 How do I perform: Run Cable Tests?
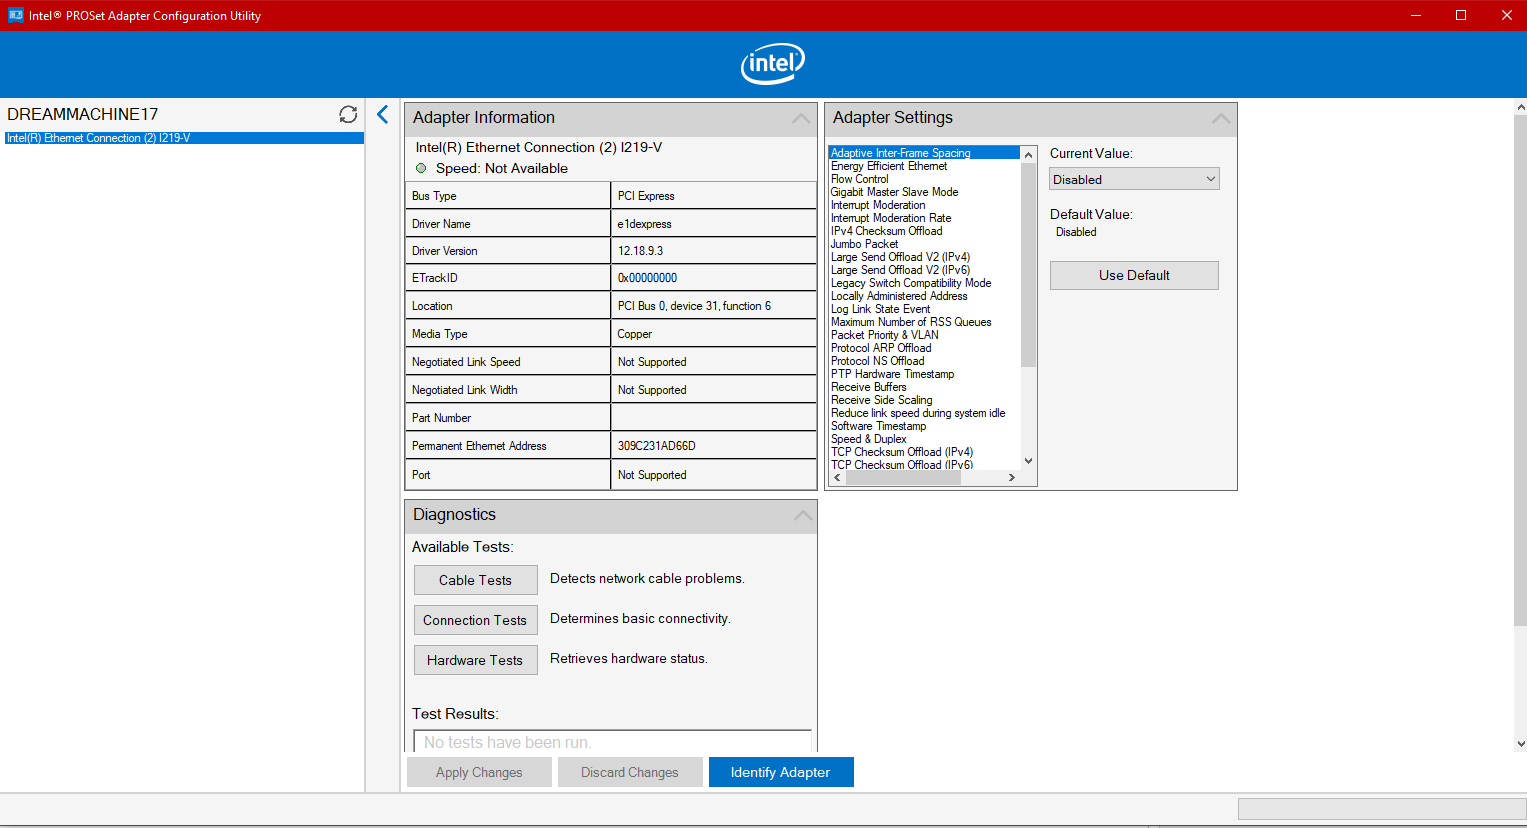tap(475, 580)
